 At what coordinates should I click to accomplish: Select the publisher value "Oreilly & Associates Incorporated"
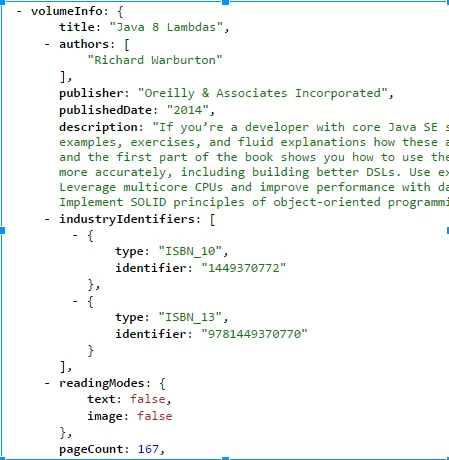pyautogui.click(x=263, y=93)
